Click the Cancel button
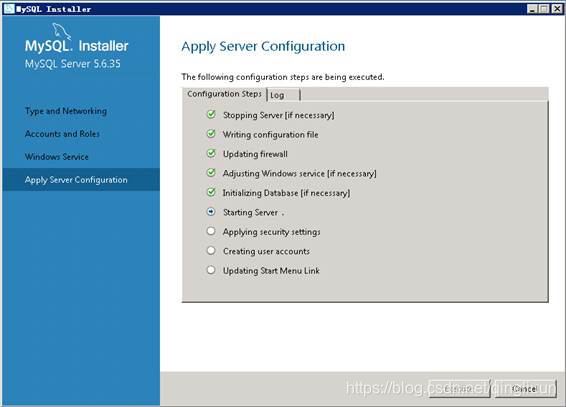566x407 pixels. (525, 389)
